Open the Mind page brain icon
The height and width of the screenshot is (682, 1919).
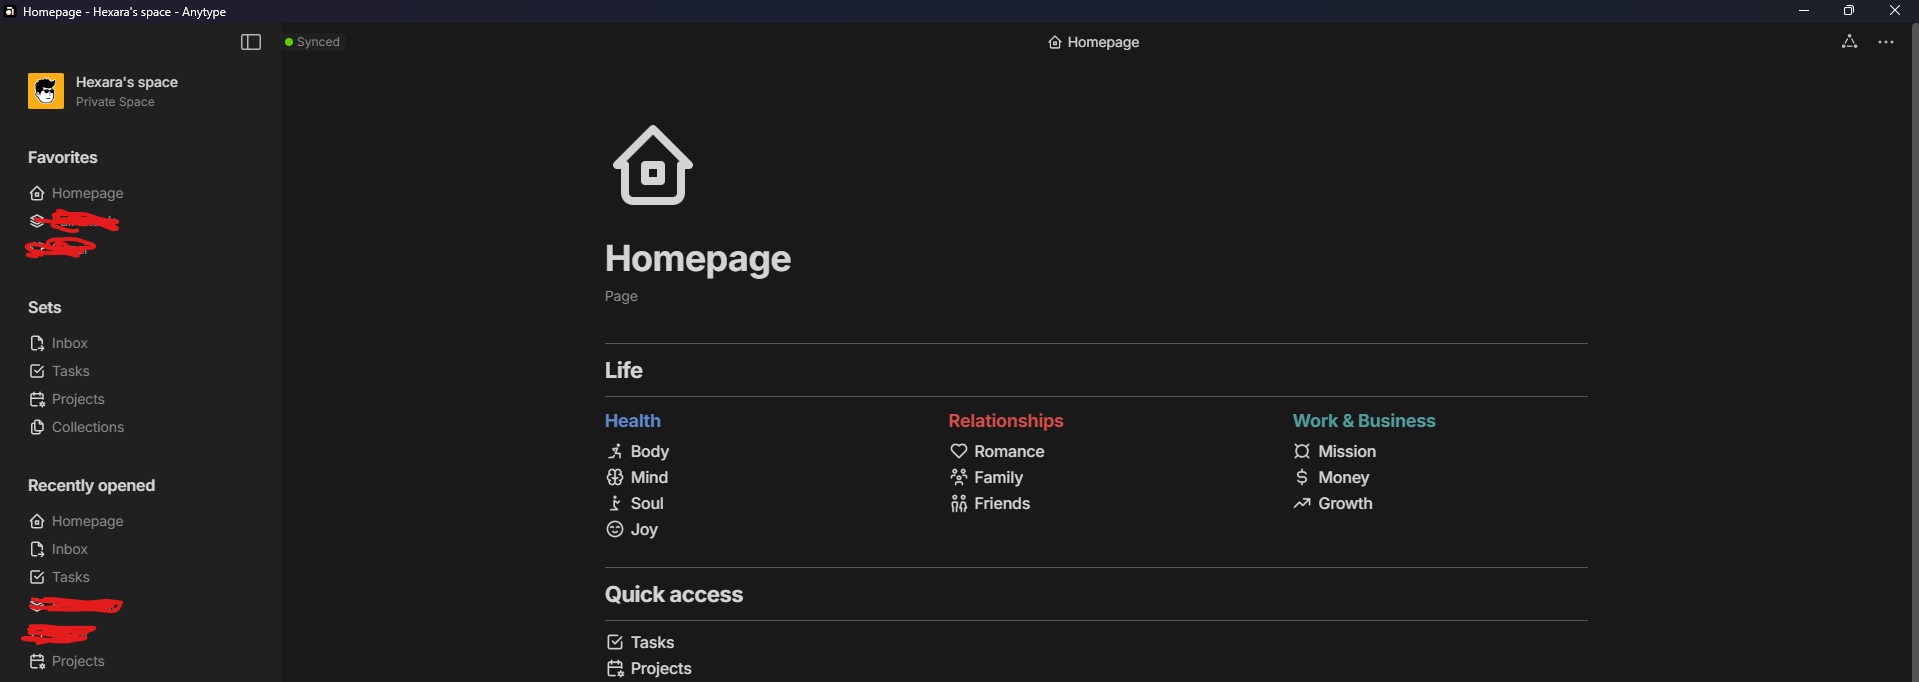point(615,478)
